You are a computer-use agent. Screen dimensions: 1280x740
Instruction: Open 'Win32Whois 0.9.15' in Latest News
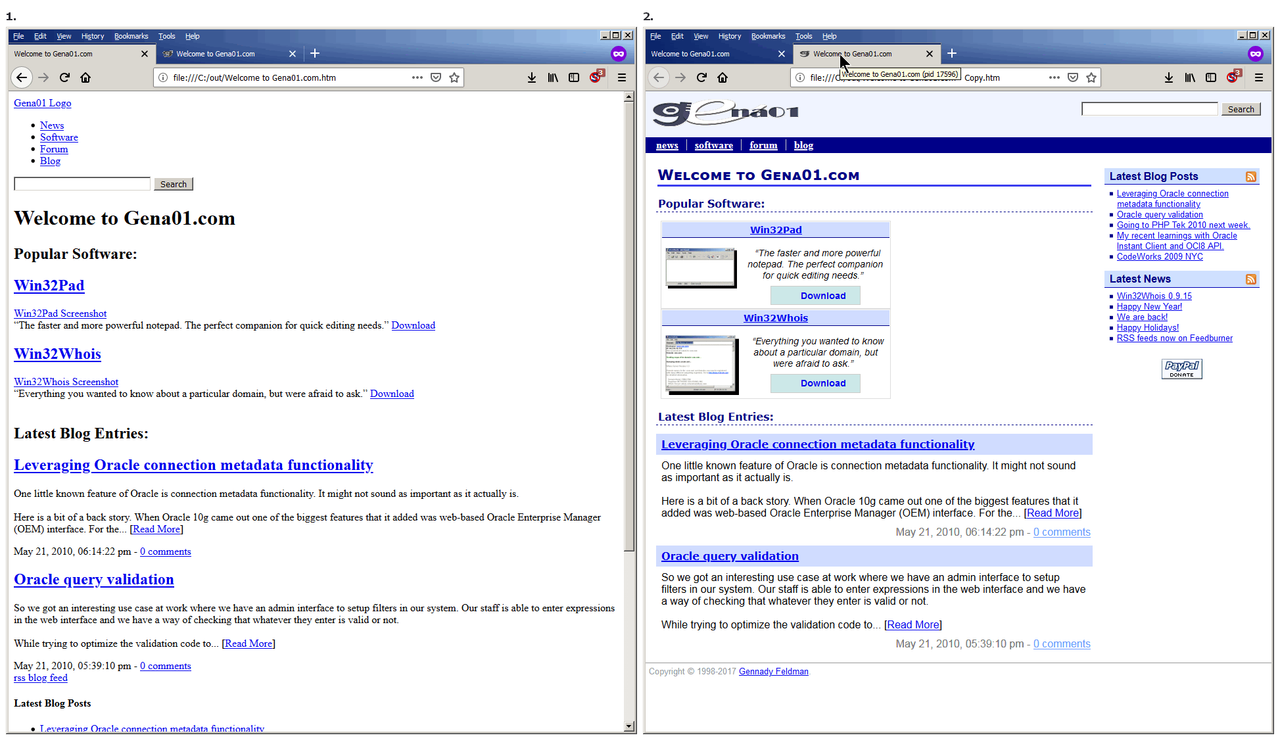(x=1154, y=296)
